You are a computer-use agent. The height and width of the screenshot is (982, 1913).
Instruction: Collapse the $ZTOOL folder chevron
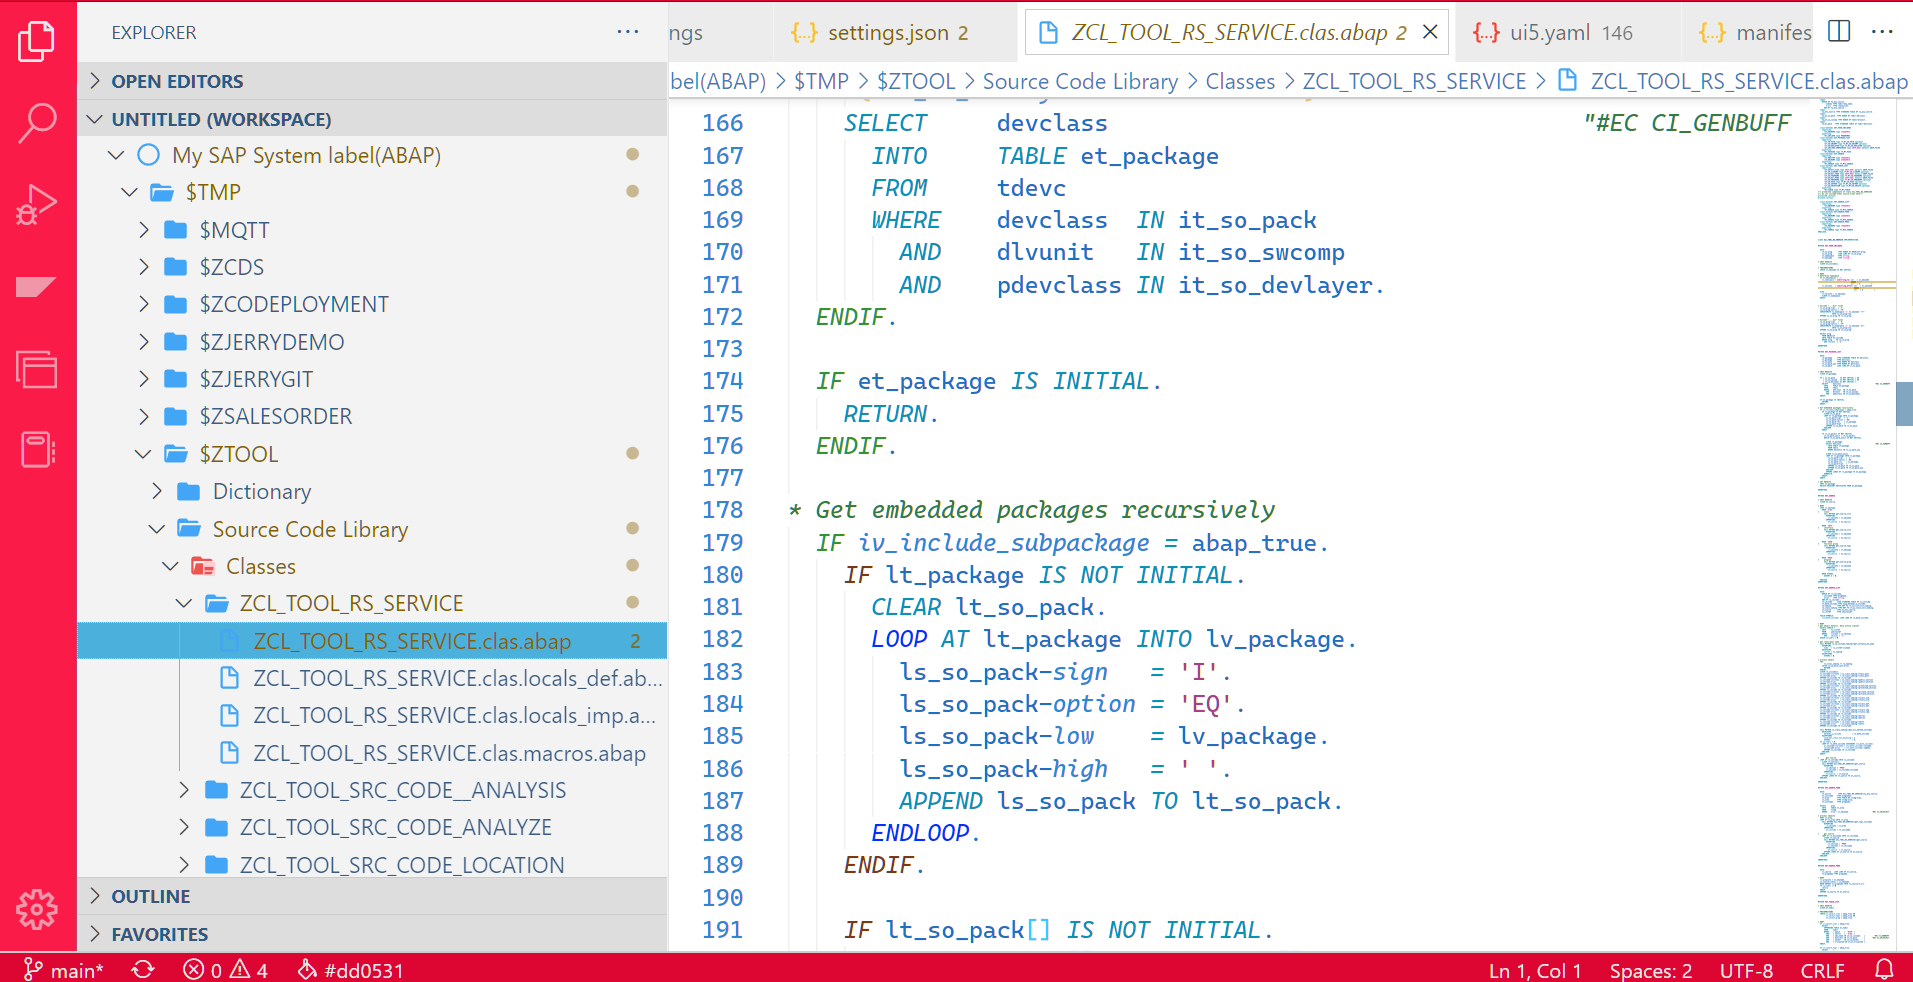(143, 454)
